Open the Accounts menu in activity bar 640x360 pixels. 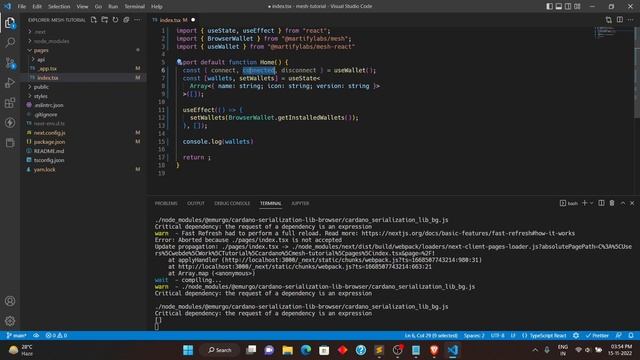coord(10,301)
